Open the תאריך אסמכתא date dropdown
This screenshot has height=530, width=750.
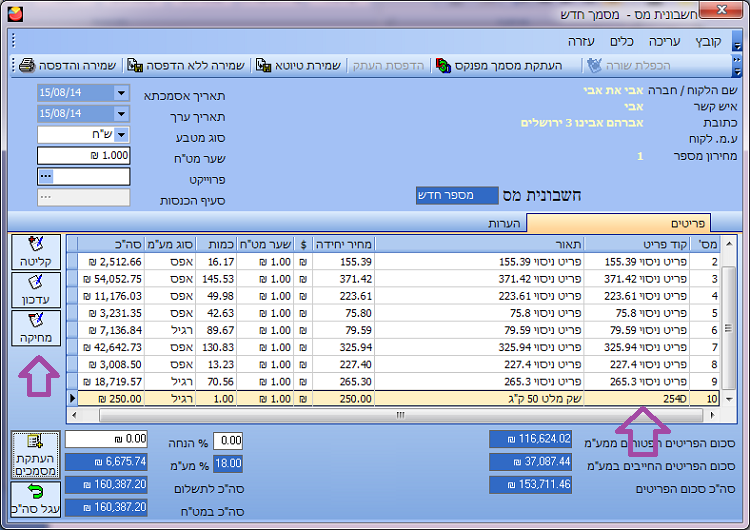(x=122, y=93)
